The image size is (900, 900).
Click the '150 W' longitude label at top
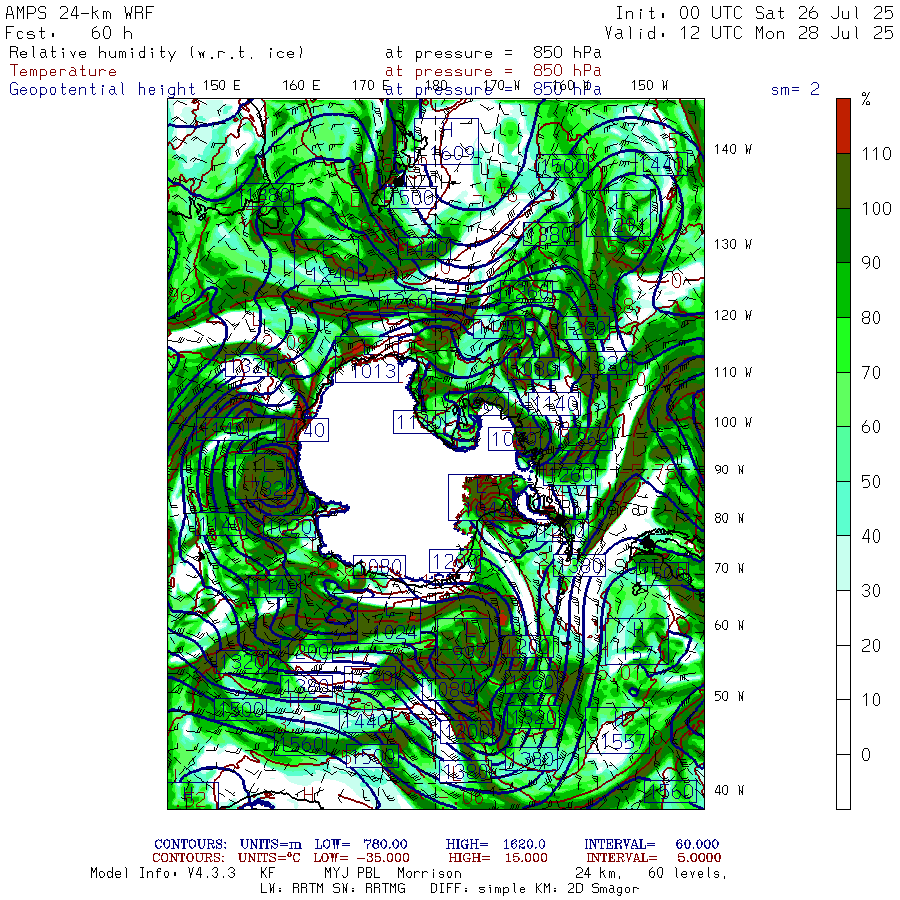tap(649, 85)
